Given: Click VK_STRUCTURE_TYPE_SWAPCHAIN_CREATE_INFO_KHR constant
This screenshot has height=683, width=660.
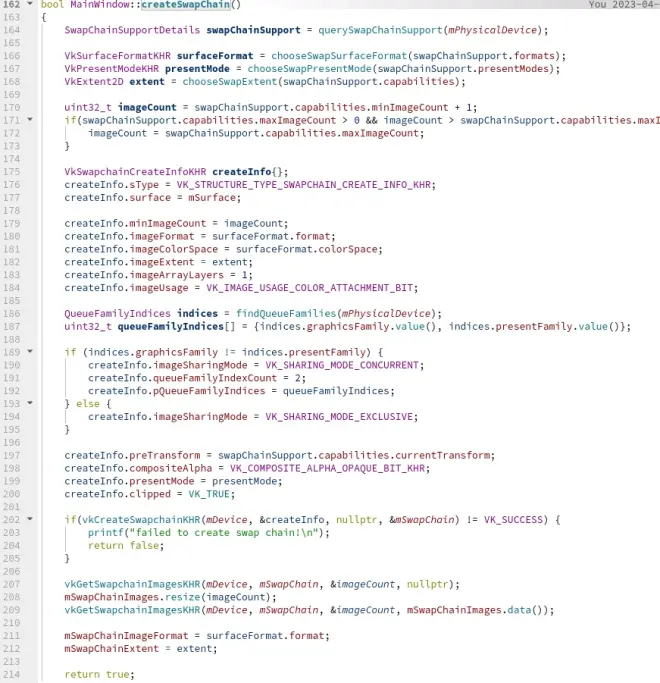Looking at the screenshot, I should point(304,185).
